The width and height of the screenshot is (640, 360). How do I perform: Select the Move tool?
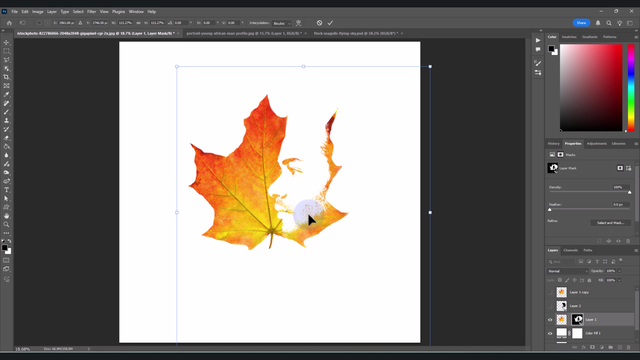[7, 42]
